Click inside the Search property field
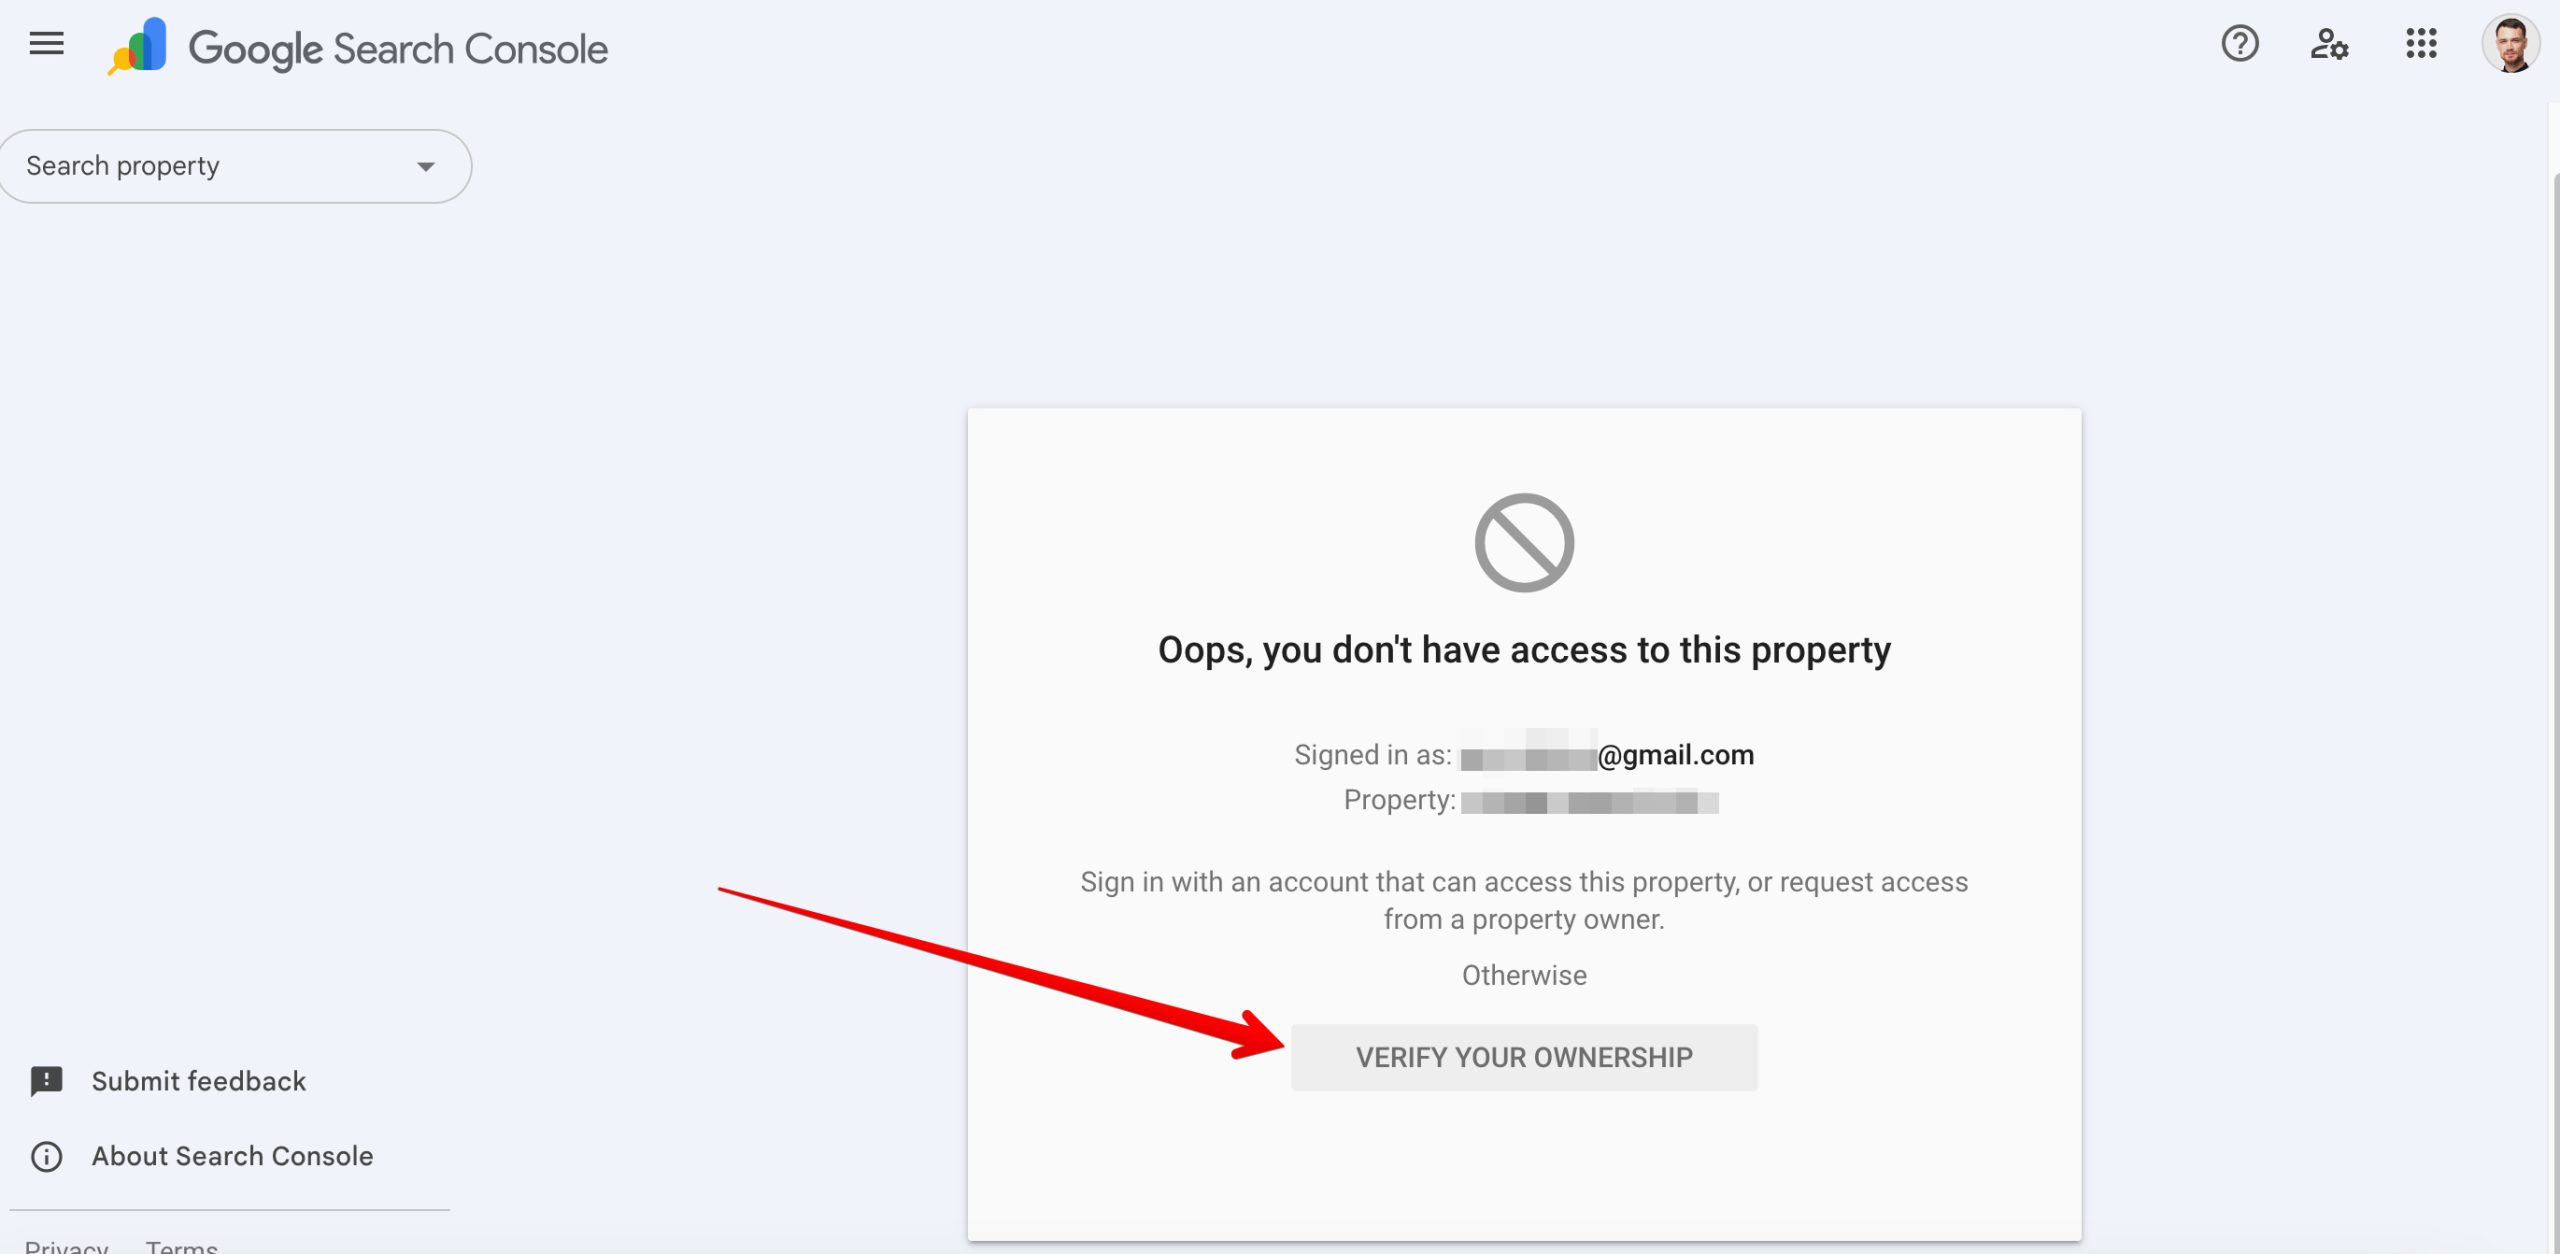Screen dimensions: 2560x1254 (x=235, y=166)
